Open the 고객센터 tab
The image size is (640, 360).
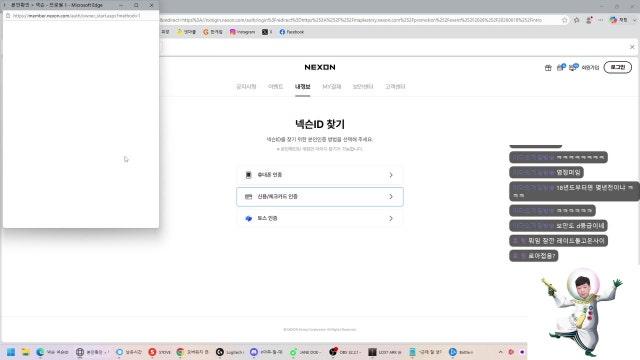point(395,87)
